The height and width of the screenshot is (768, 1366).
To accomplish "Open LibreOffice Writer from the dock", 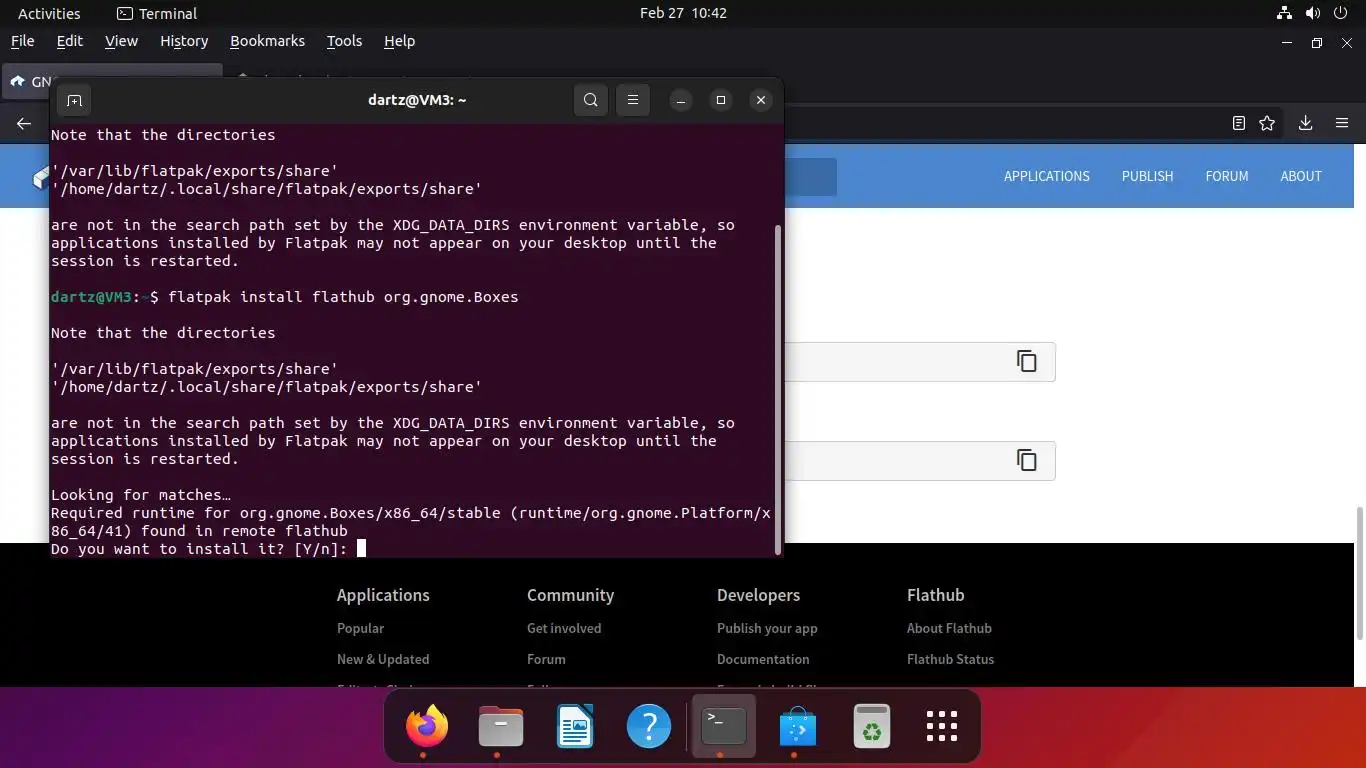I will pyautogui.click(x=575, y=726).
